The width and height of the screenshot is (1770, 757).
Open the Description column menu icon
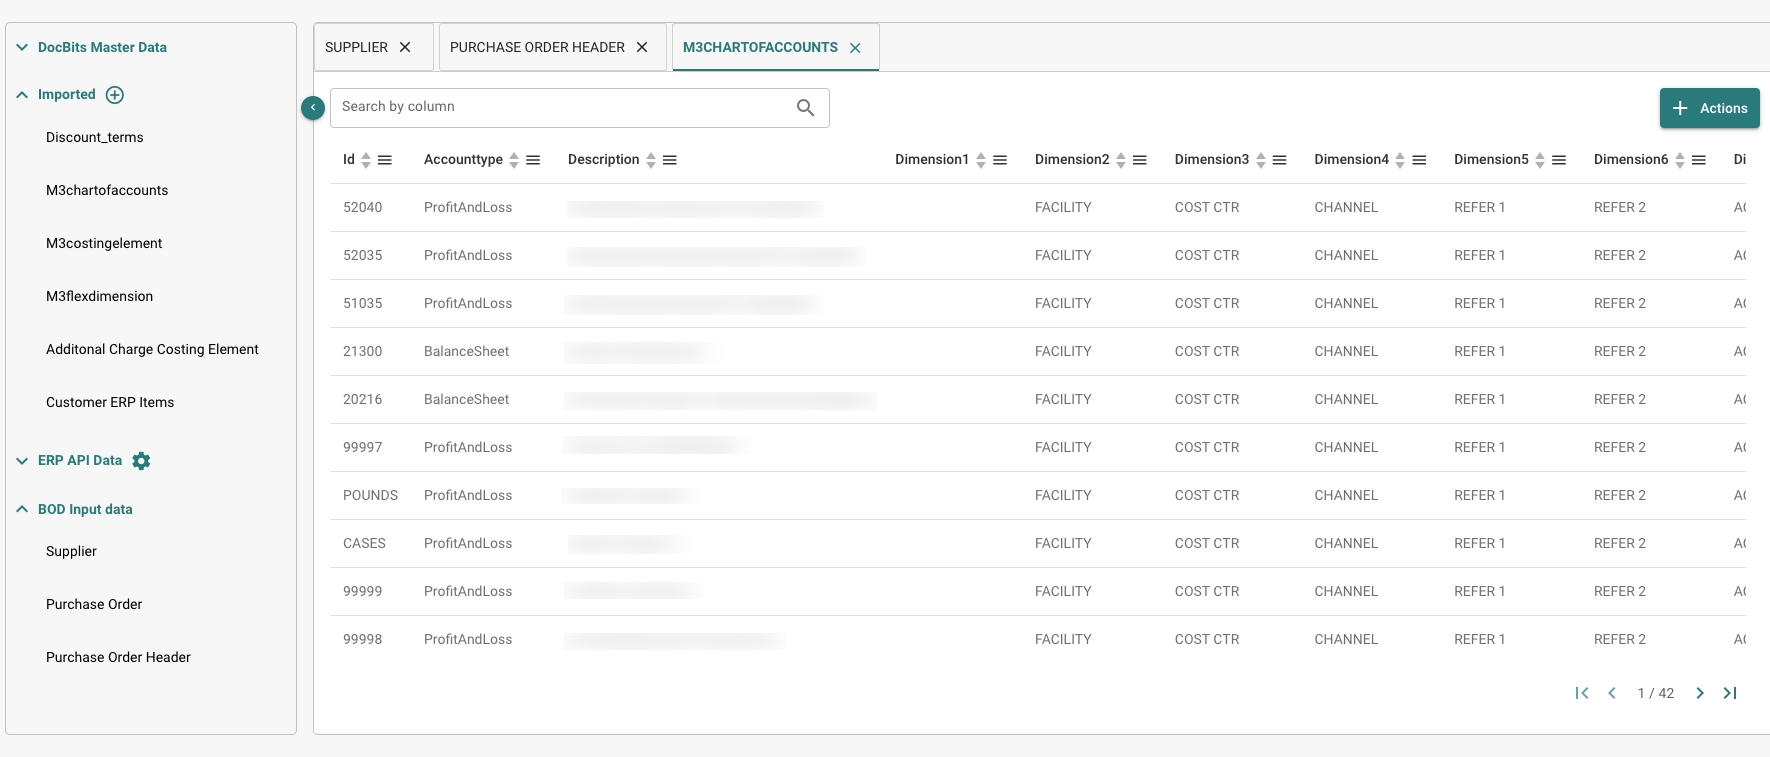[670, 160]
